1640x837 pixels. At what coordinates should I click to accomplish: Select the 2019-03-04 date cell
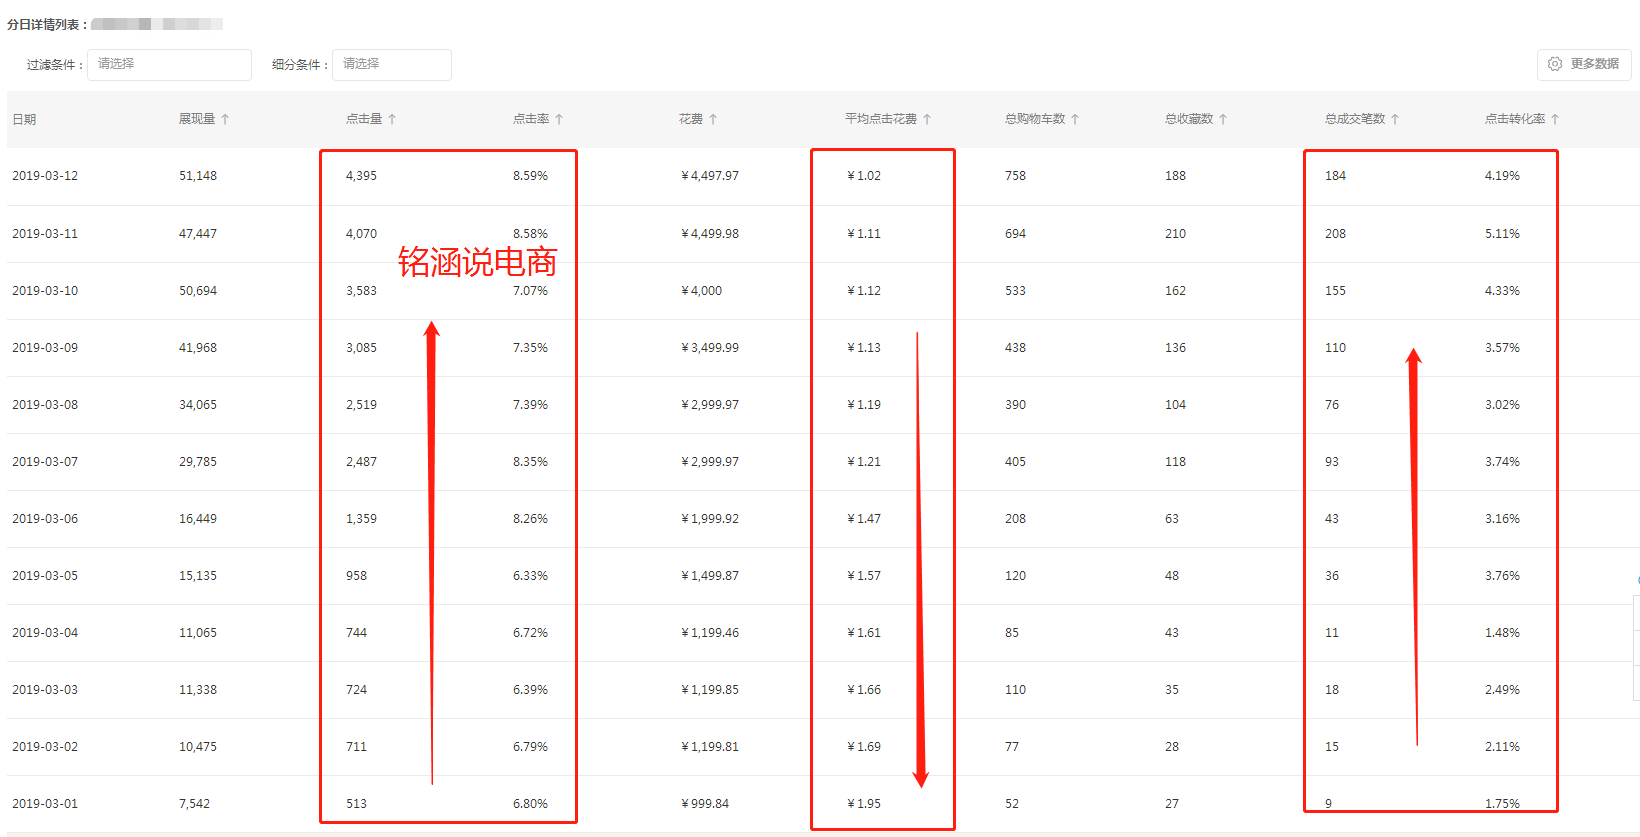coord(45,633)
